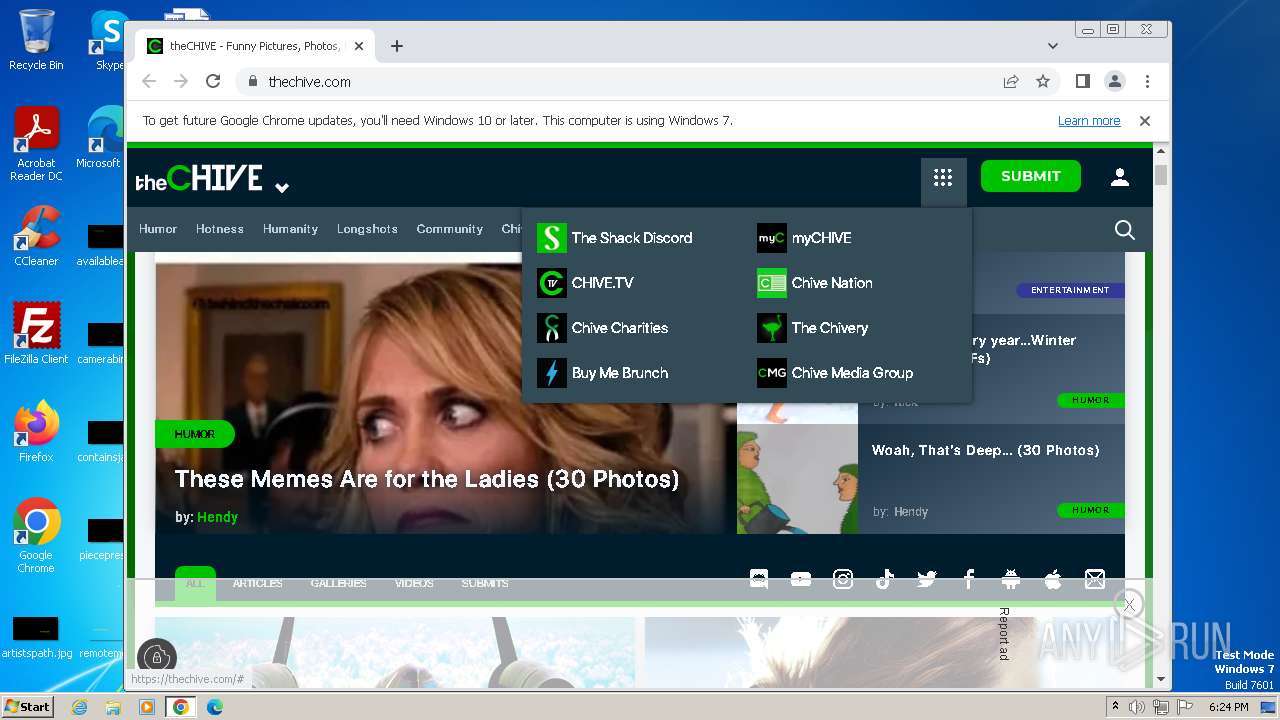1280x720 pixels.
Task: Expand the theCHIVE logo dropdown chevron
Action: pyautogui.click(x=282, y=187)
